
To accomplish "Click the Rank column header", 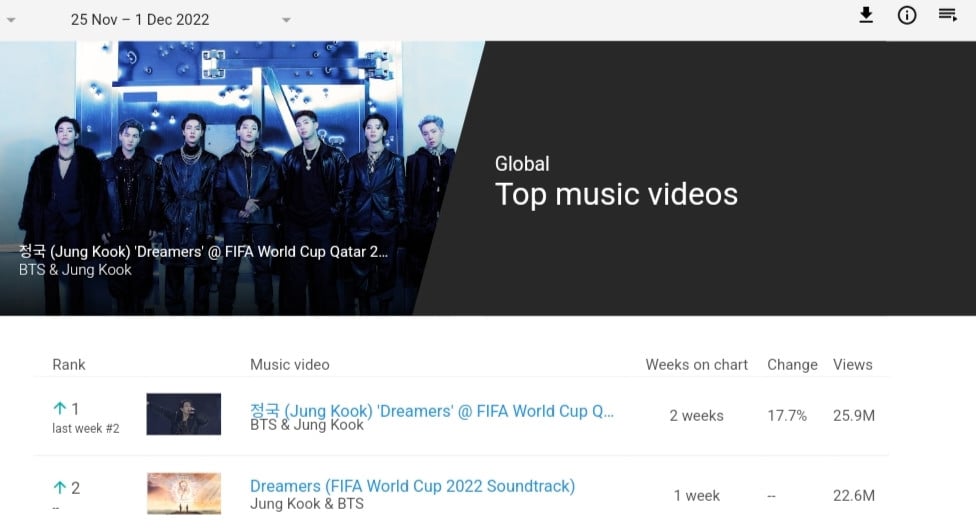I will (68, 365).
